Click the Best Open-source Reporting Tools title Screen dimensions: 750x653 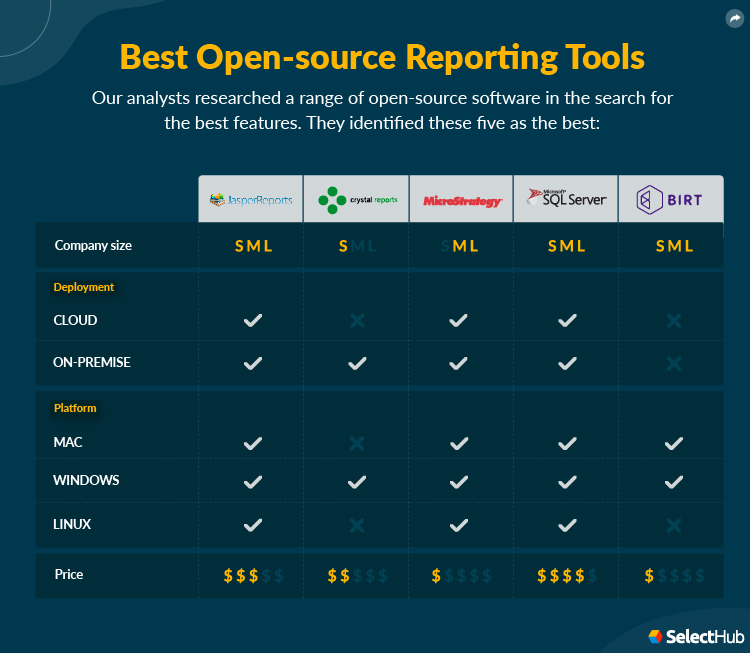(x=382, y=57)
